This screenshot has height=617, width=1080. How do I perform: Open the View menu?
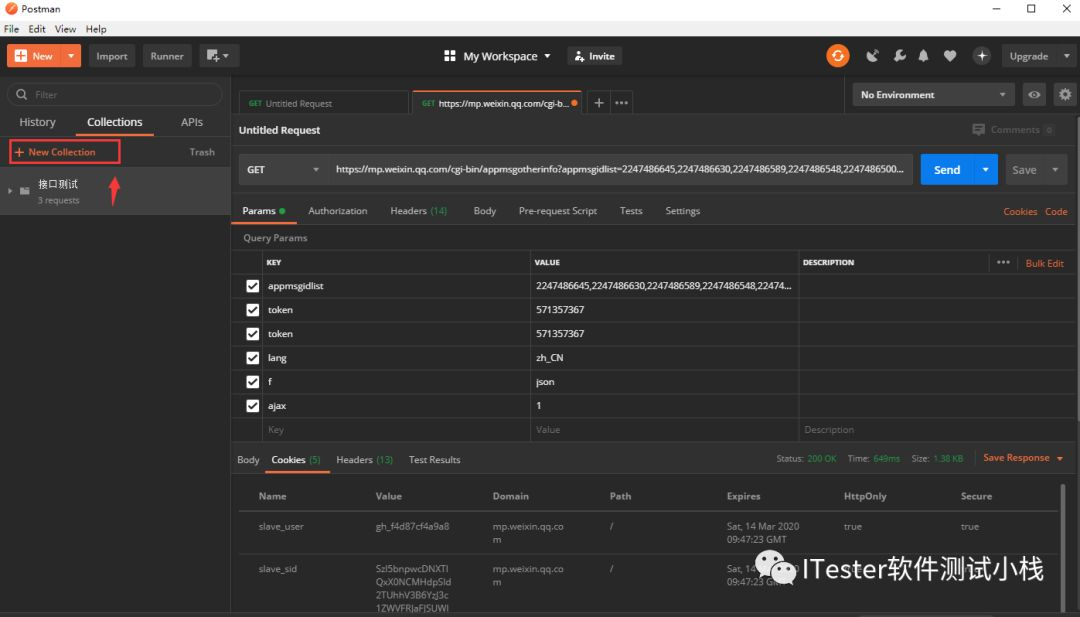point(65,29)
